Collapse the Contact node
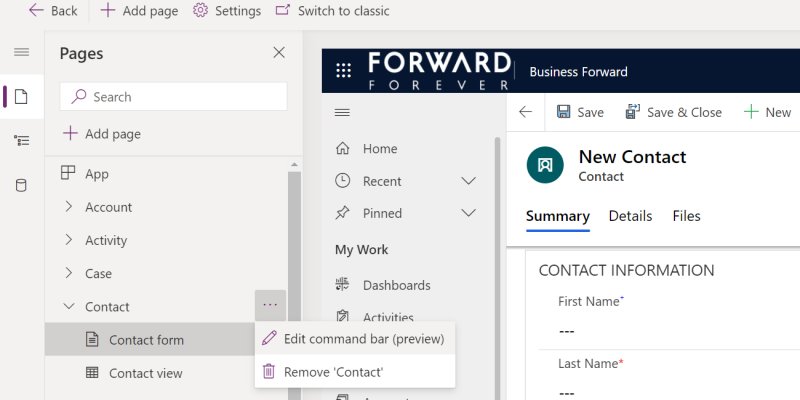The width and height of the screenshot is (800, 400). pos(68,306)
